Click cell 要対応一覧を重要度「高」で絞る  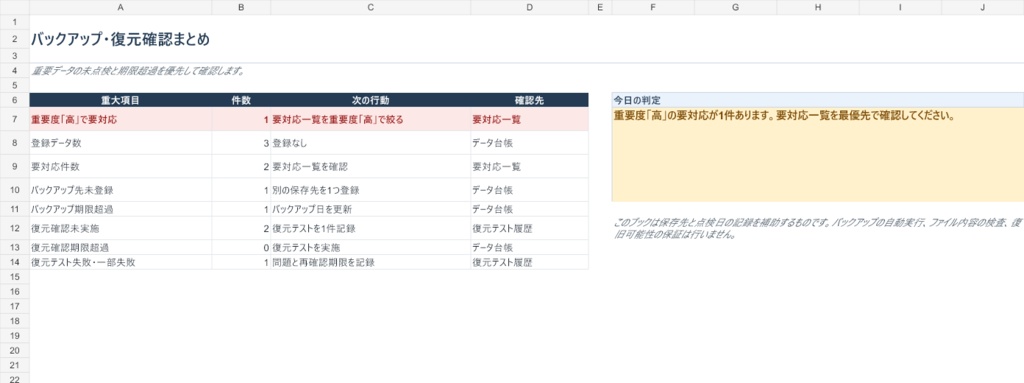coord(370,120)
